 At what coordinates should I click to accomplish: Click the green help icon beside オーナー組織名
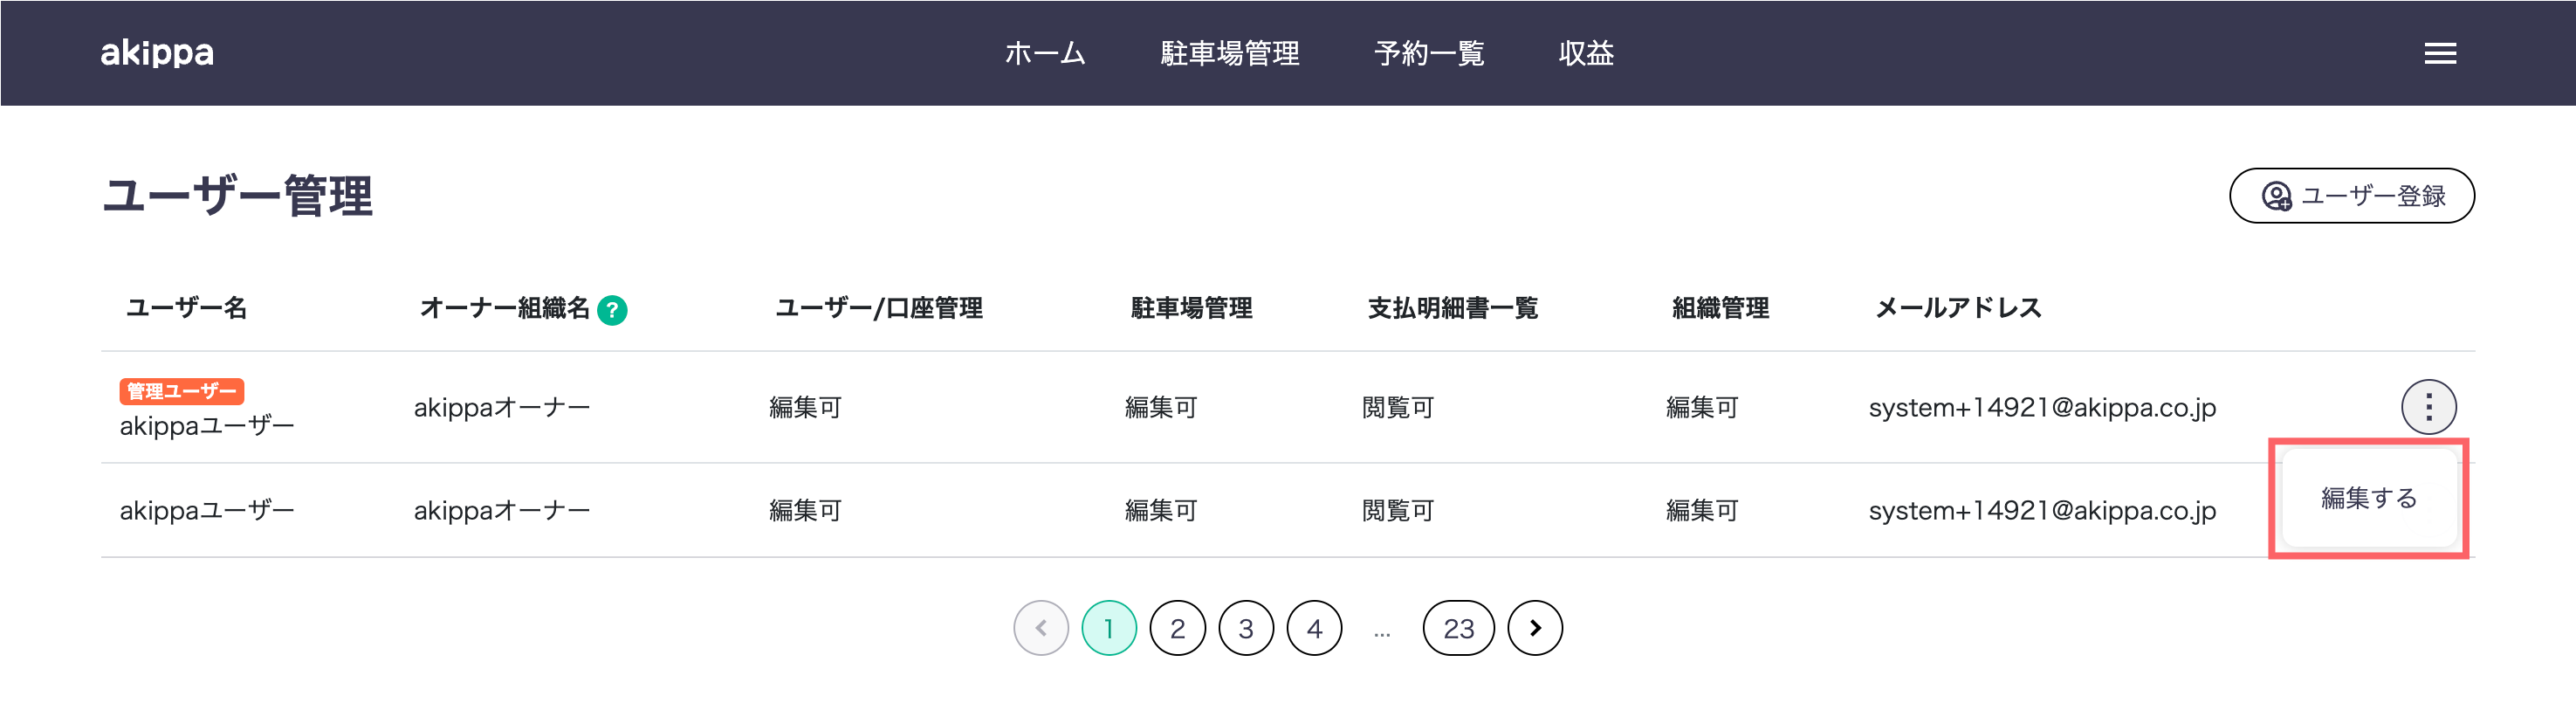coord(612,310)
